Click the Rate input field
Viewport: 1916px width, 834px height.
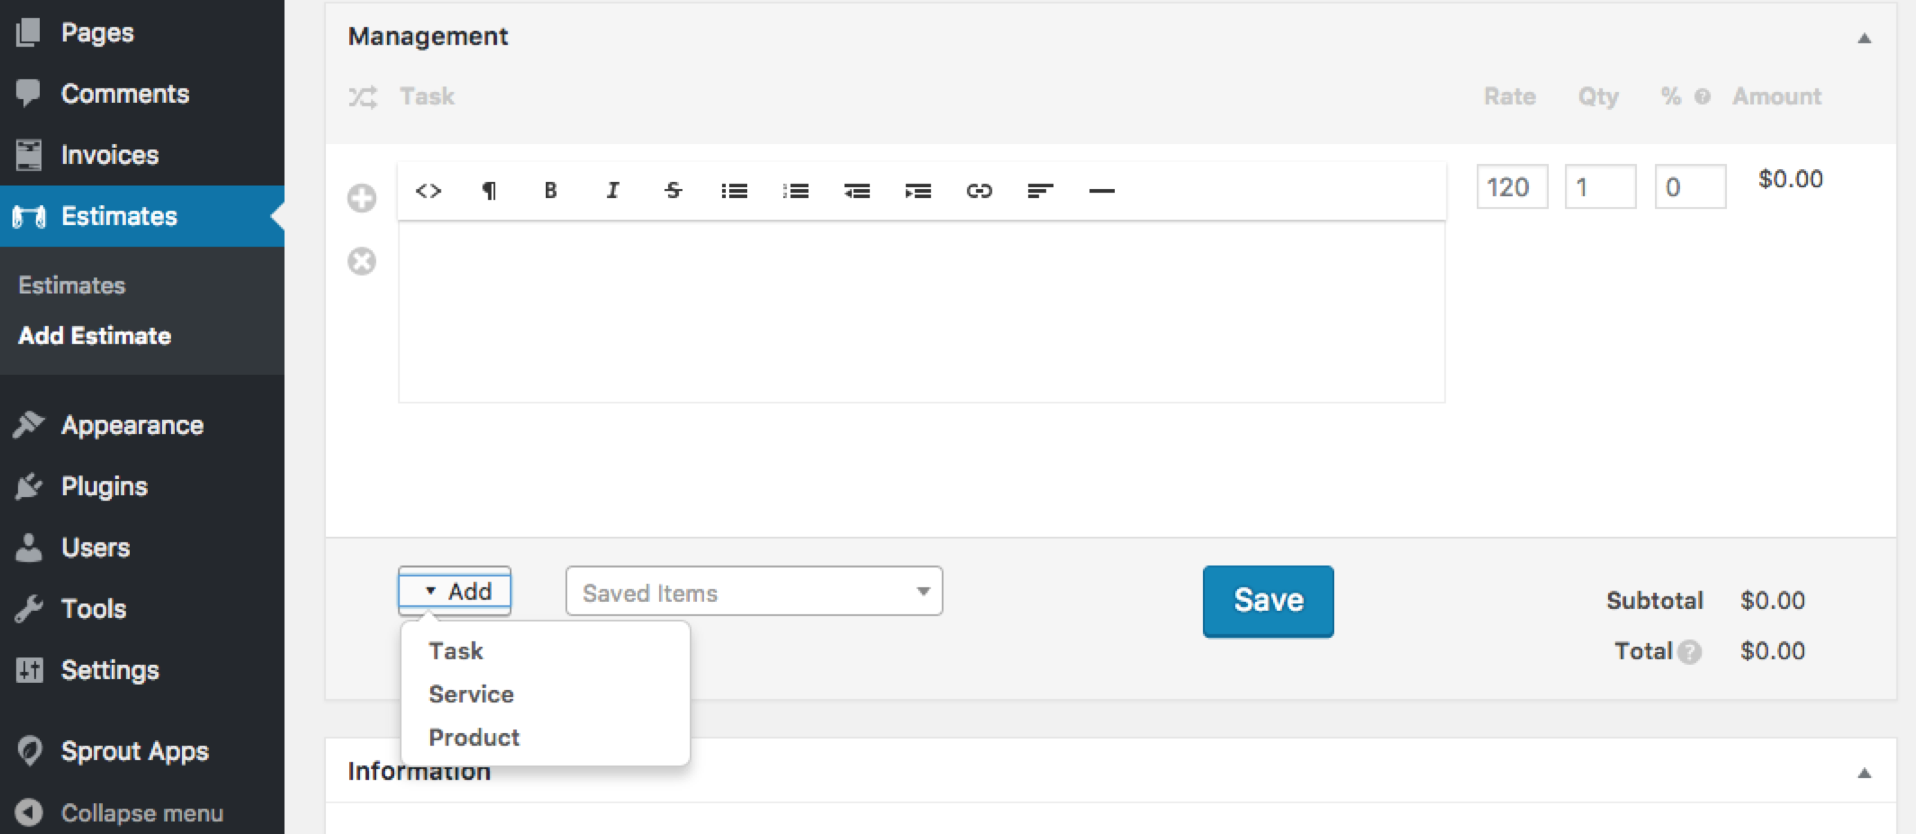tap(1511, 187)
